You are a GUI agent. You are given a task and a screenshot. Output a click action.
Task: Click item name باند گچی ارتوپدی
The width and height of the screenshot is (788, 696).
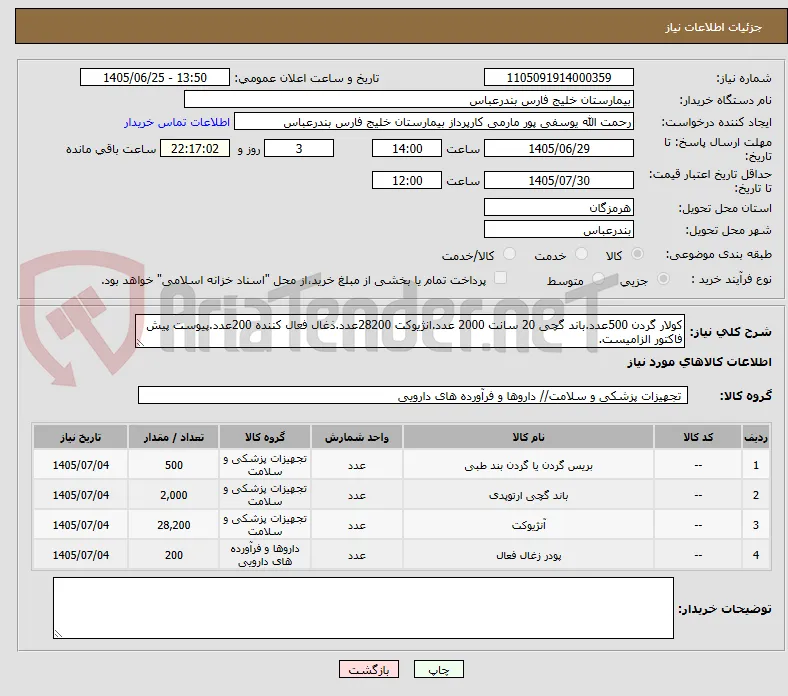coord(528,495)
